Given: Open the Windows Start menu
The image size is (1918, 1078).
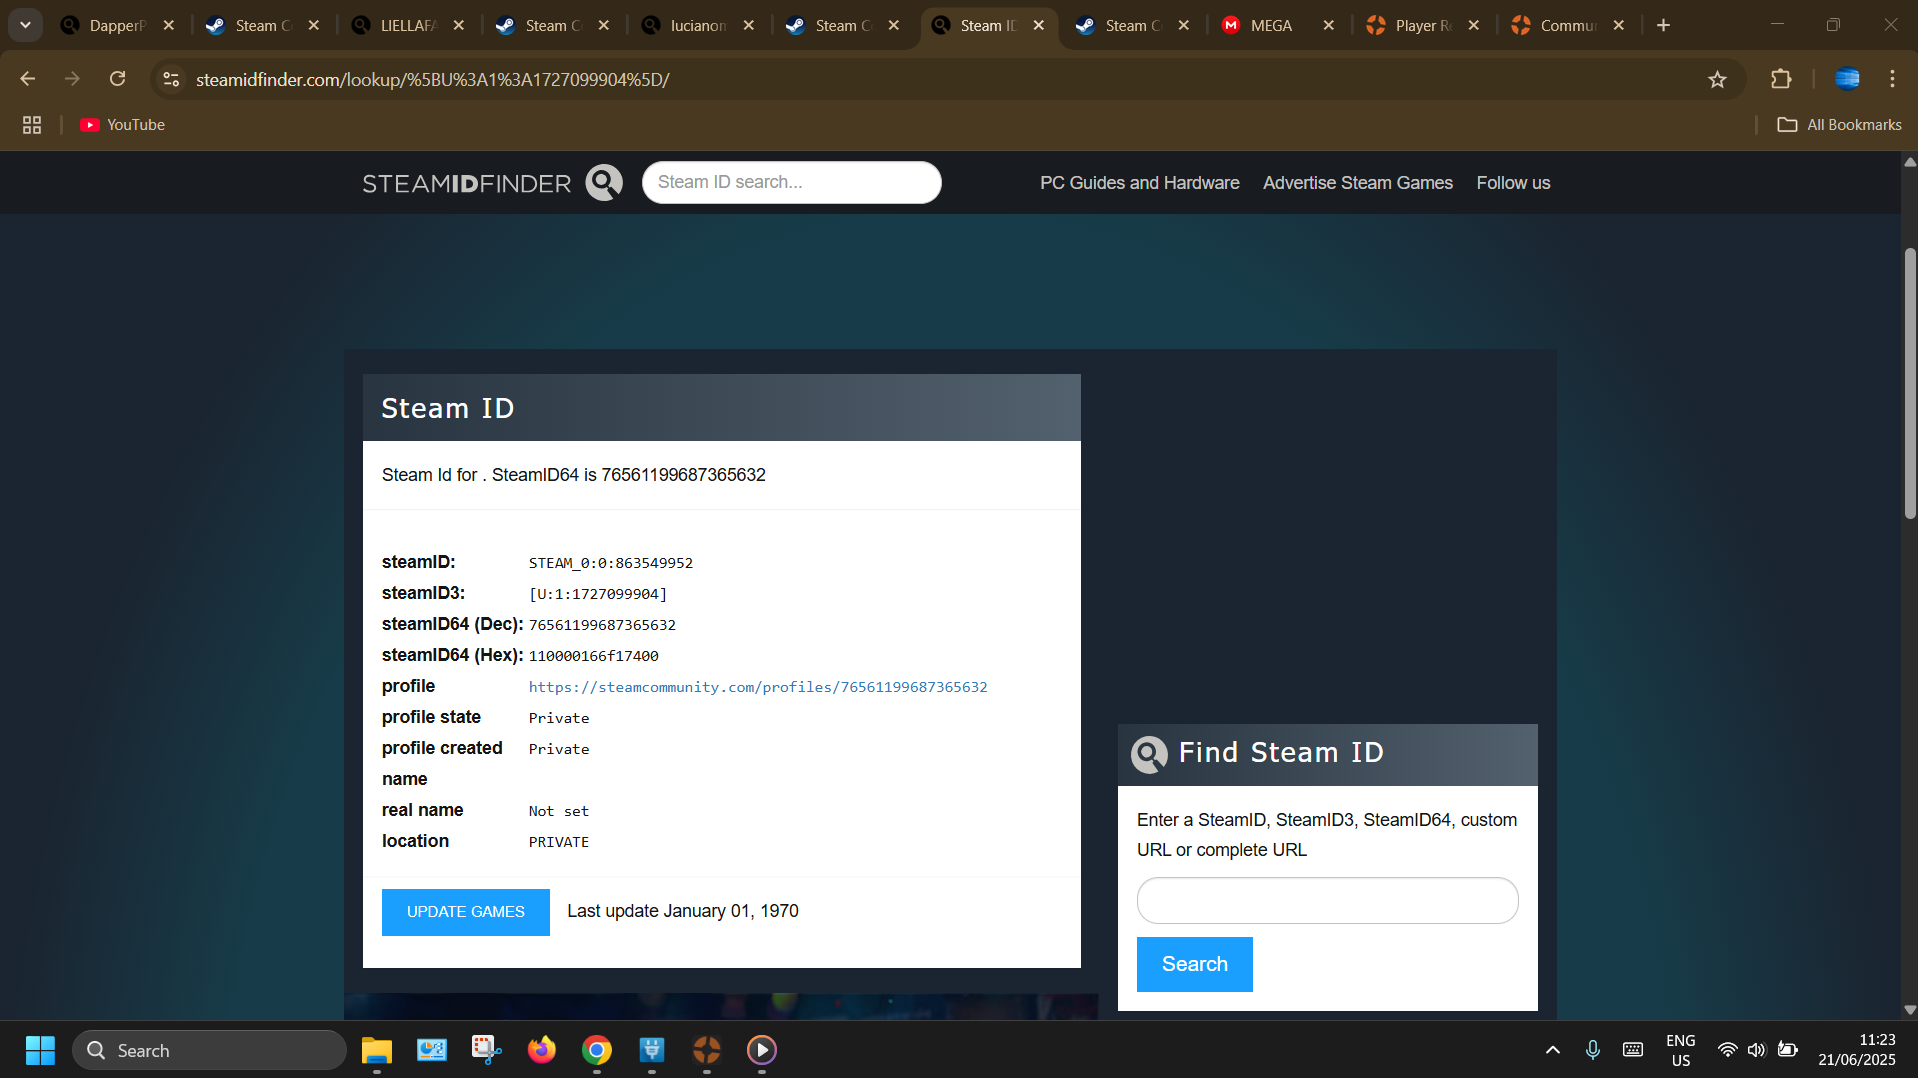Looking at the screenshot, I should 40,1050.
